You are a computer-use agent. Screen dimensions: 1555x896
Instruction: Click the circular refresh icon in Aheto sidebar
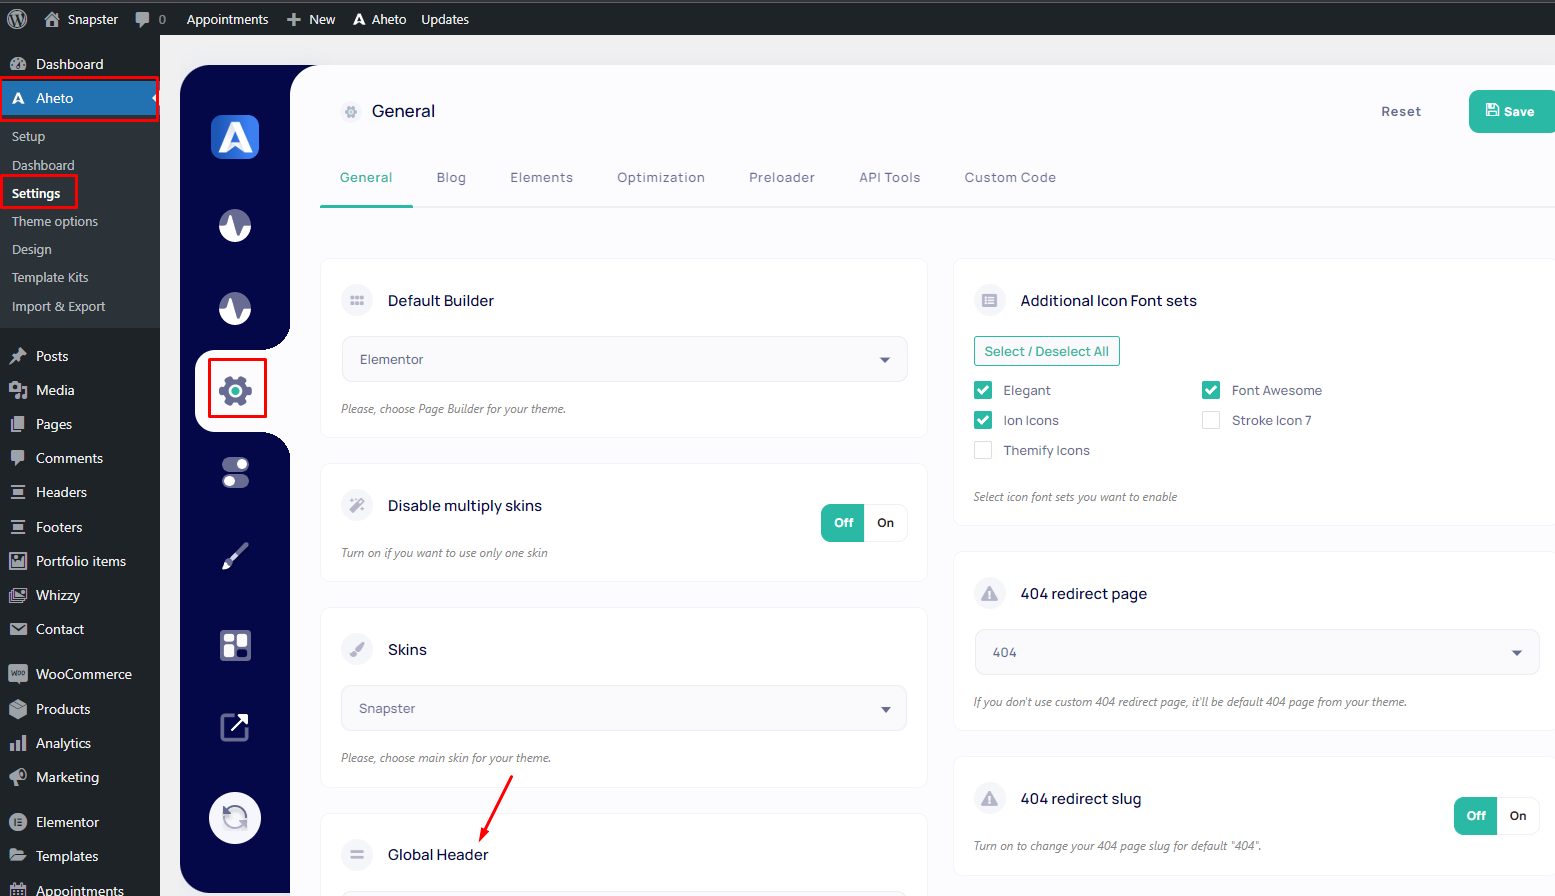235,818
